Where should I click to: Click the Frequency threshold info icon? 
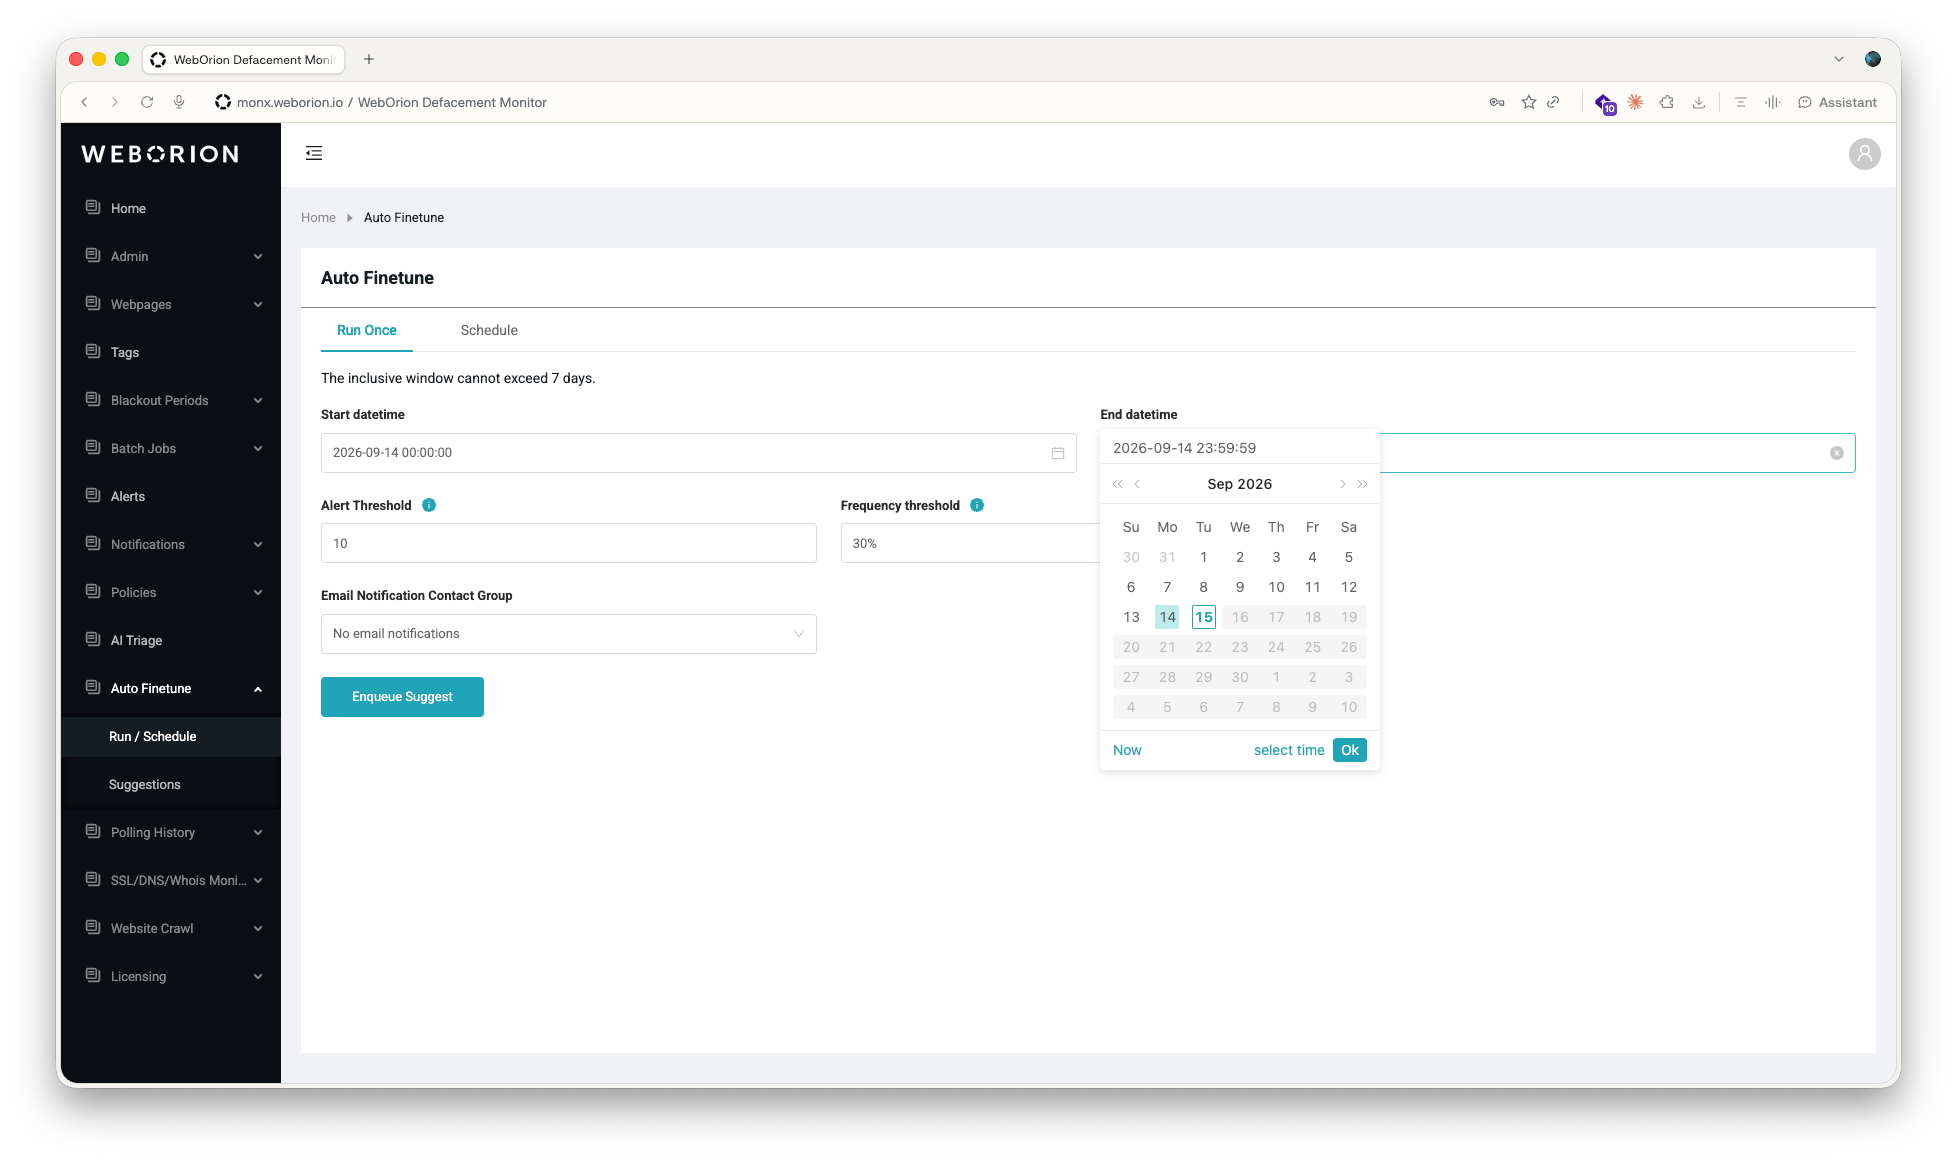point(977,505)
